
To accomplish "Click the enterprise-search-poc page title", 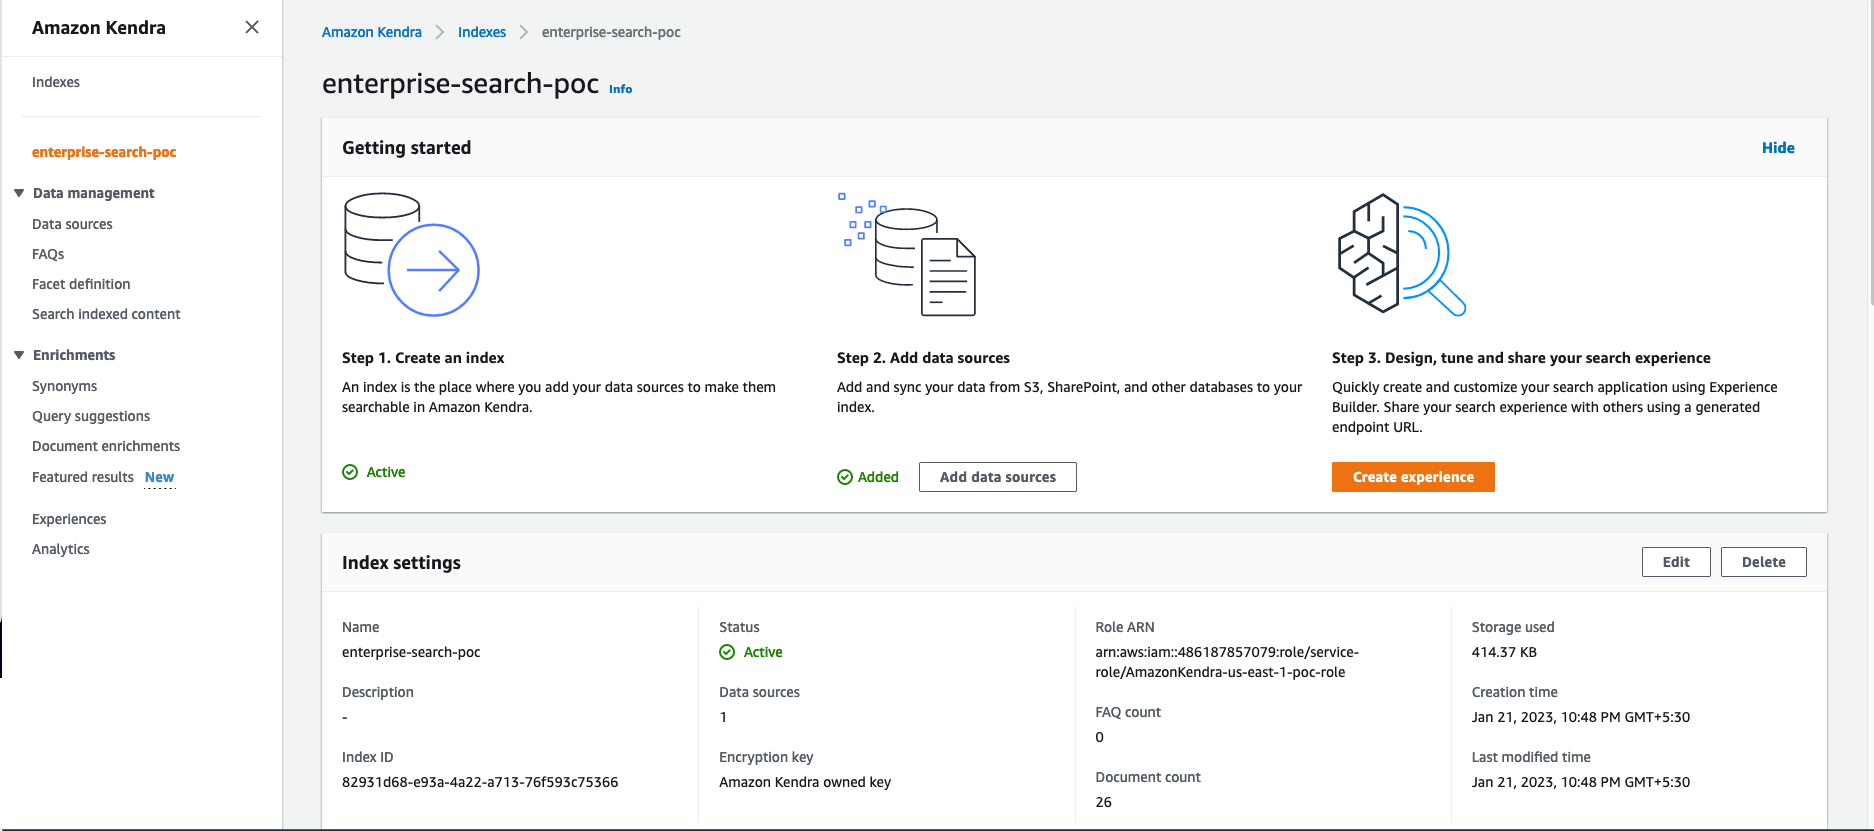I will click(x=461, y=84).
